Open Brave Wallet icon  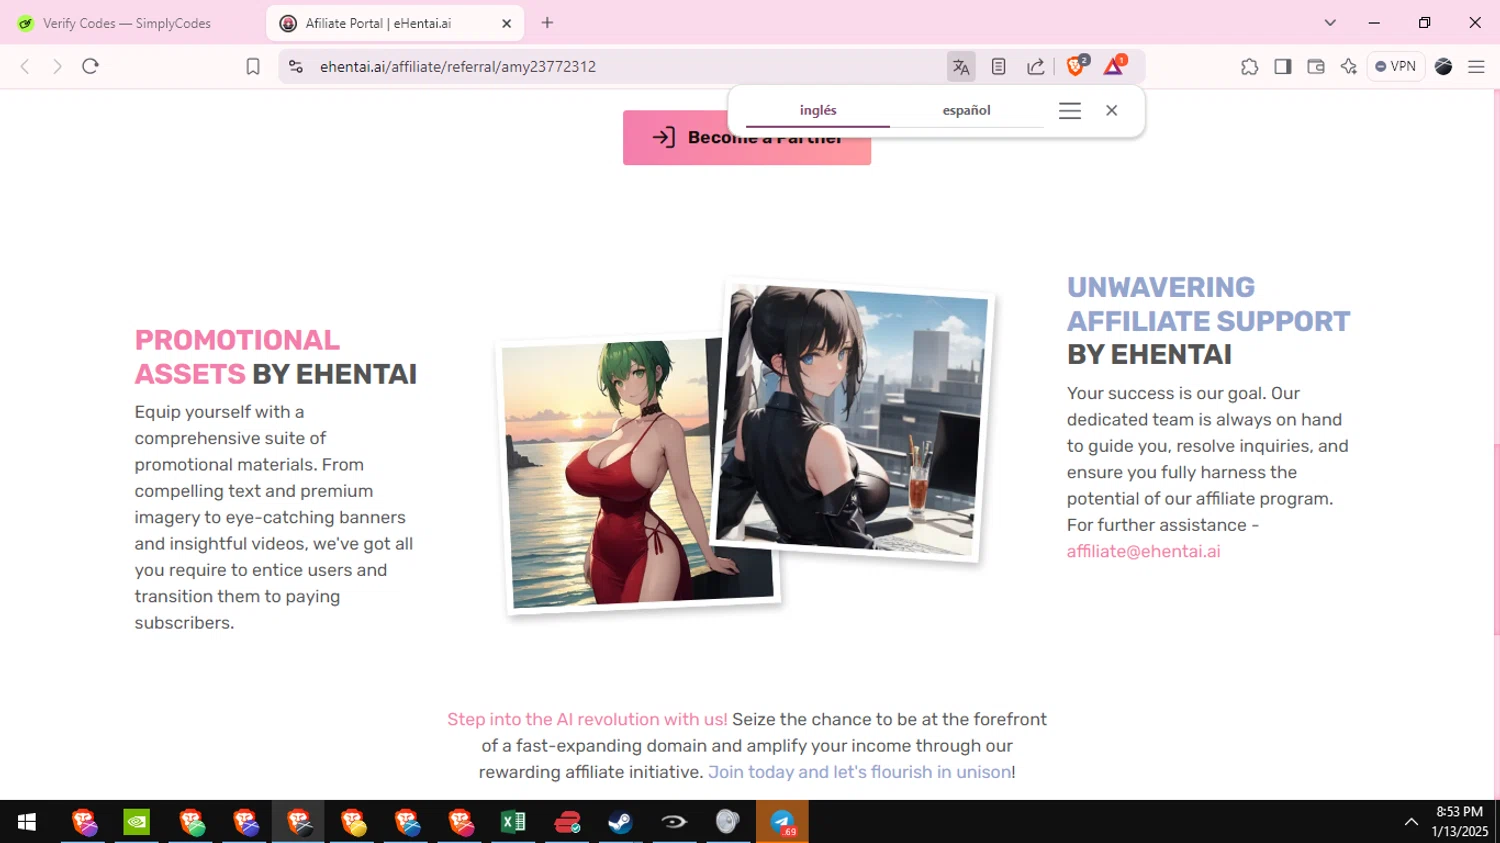(1316, 66)
